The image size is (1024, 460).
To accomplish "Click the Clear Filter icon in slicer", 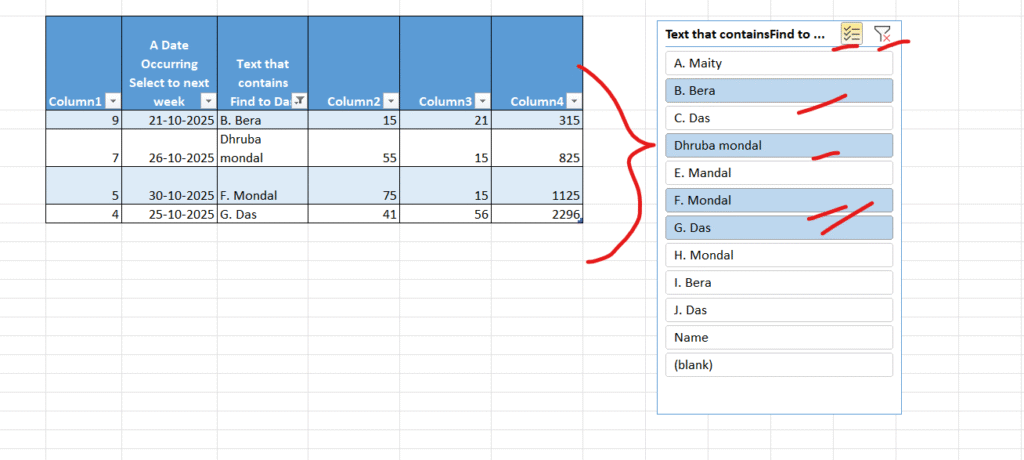I will click(882, 34).
